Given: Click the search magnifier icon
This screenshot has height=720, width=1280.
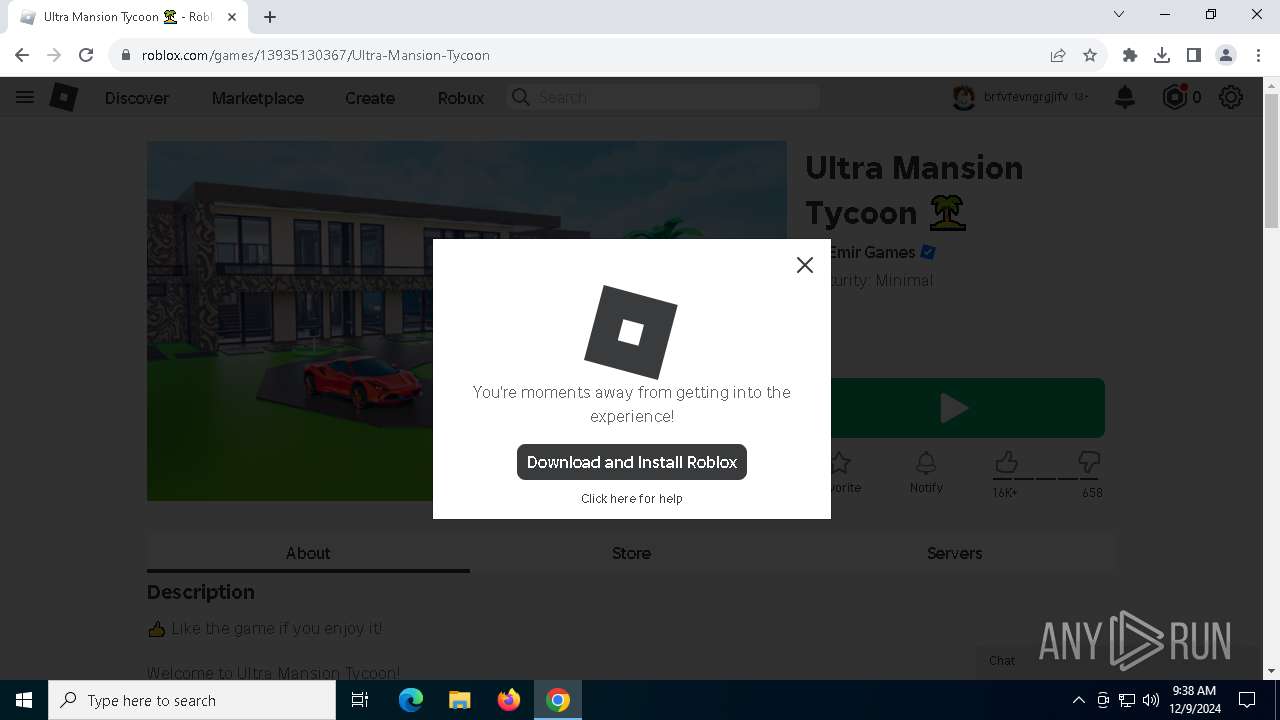Looking at the screenshot, I should click(x=520, y=97).
